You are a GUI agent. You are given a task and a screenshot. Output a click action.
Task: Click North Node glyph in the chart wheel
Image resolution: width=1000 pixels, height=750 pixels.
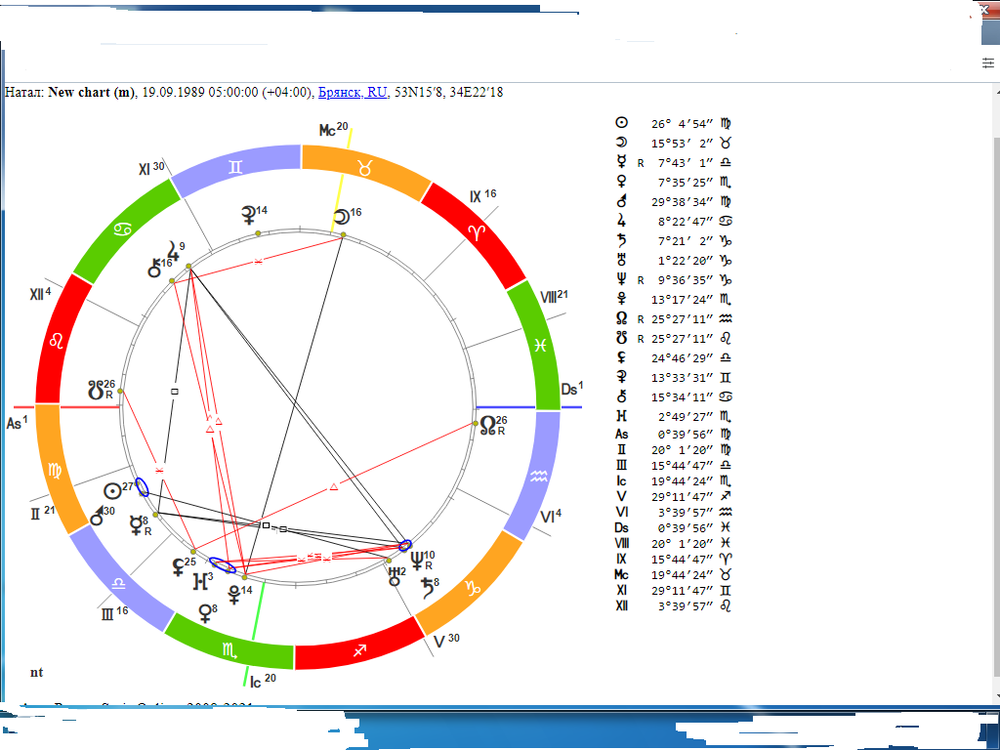tap(489, 425)
